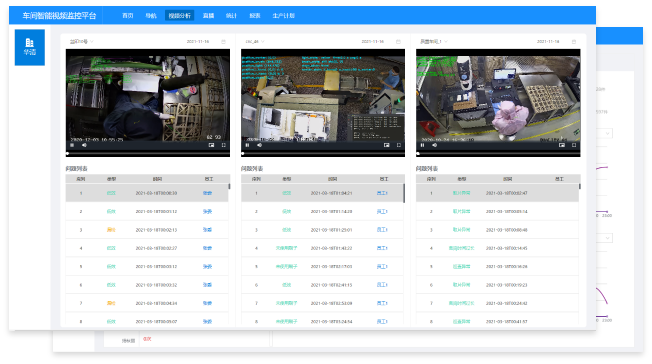Seek using the cnc_46 video progress bar
The image size is (652, 364).
[323, 154]
